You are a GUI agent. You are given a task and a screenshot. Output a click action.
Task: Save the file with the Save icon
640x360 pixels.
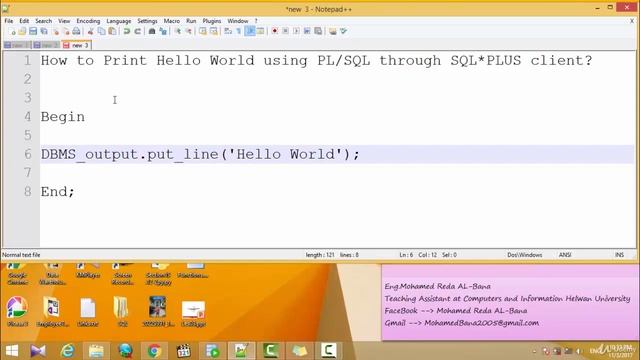33,31
